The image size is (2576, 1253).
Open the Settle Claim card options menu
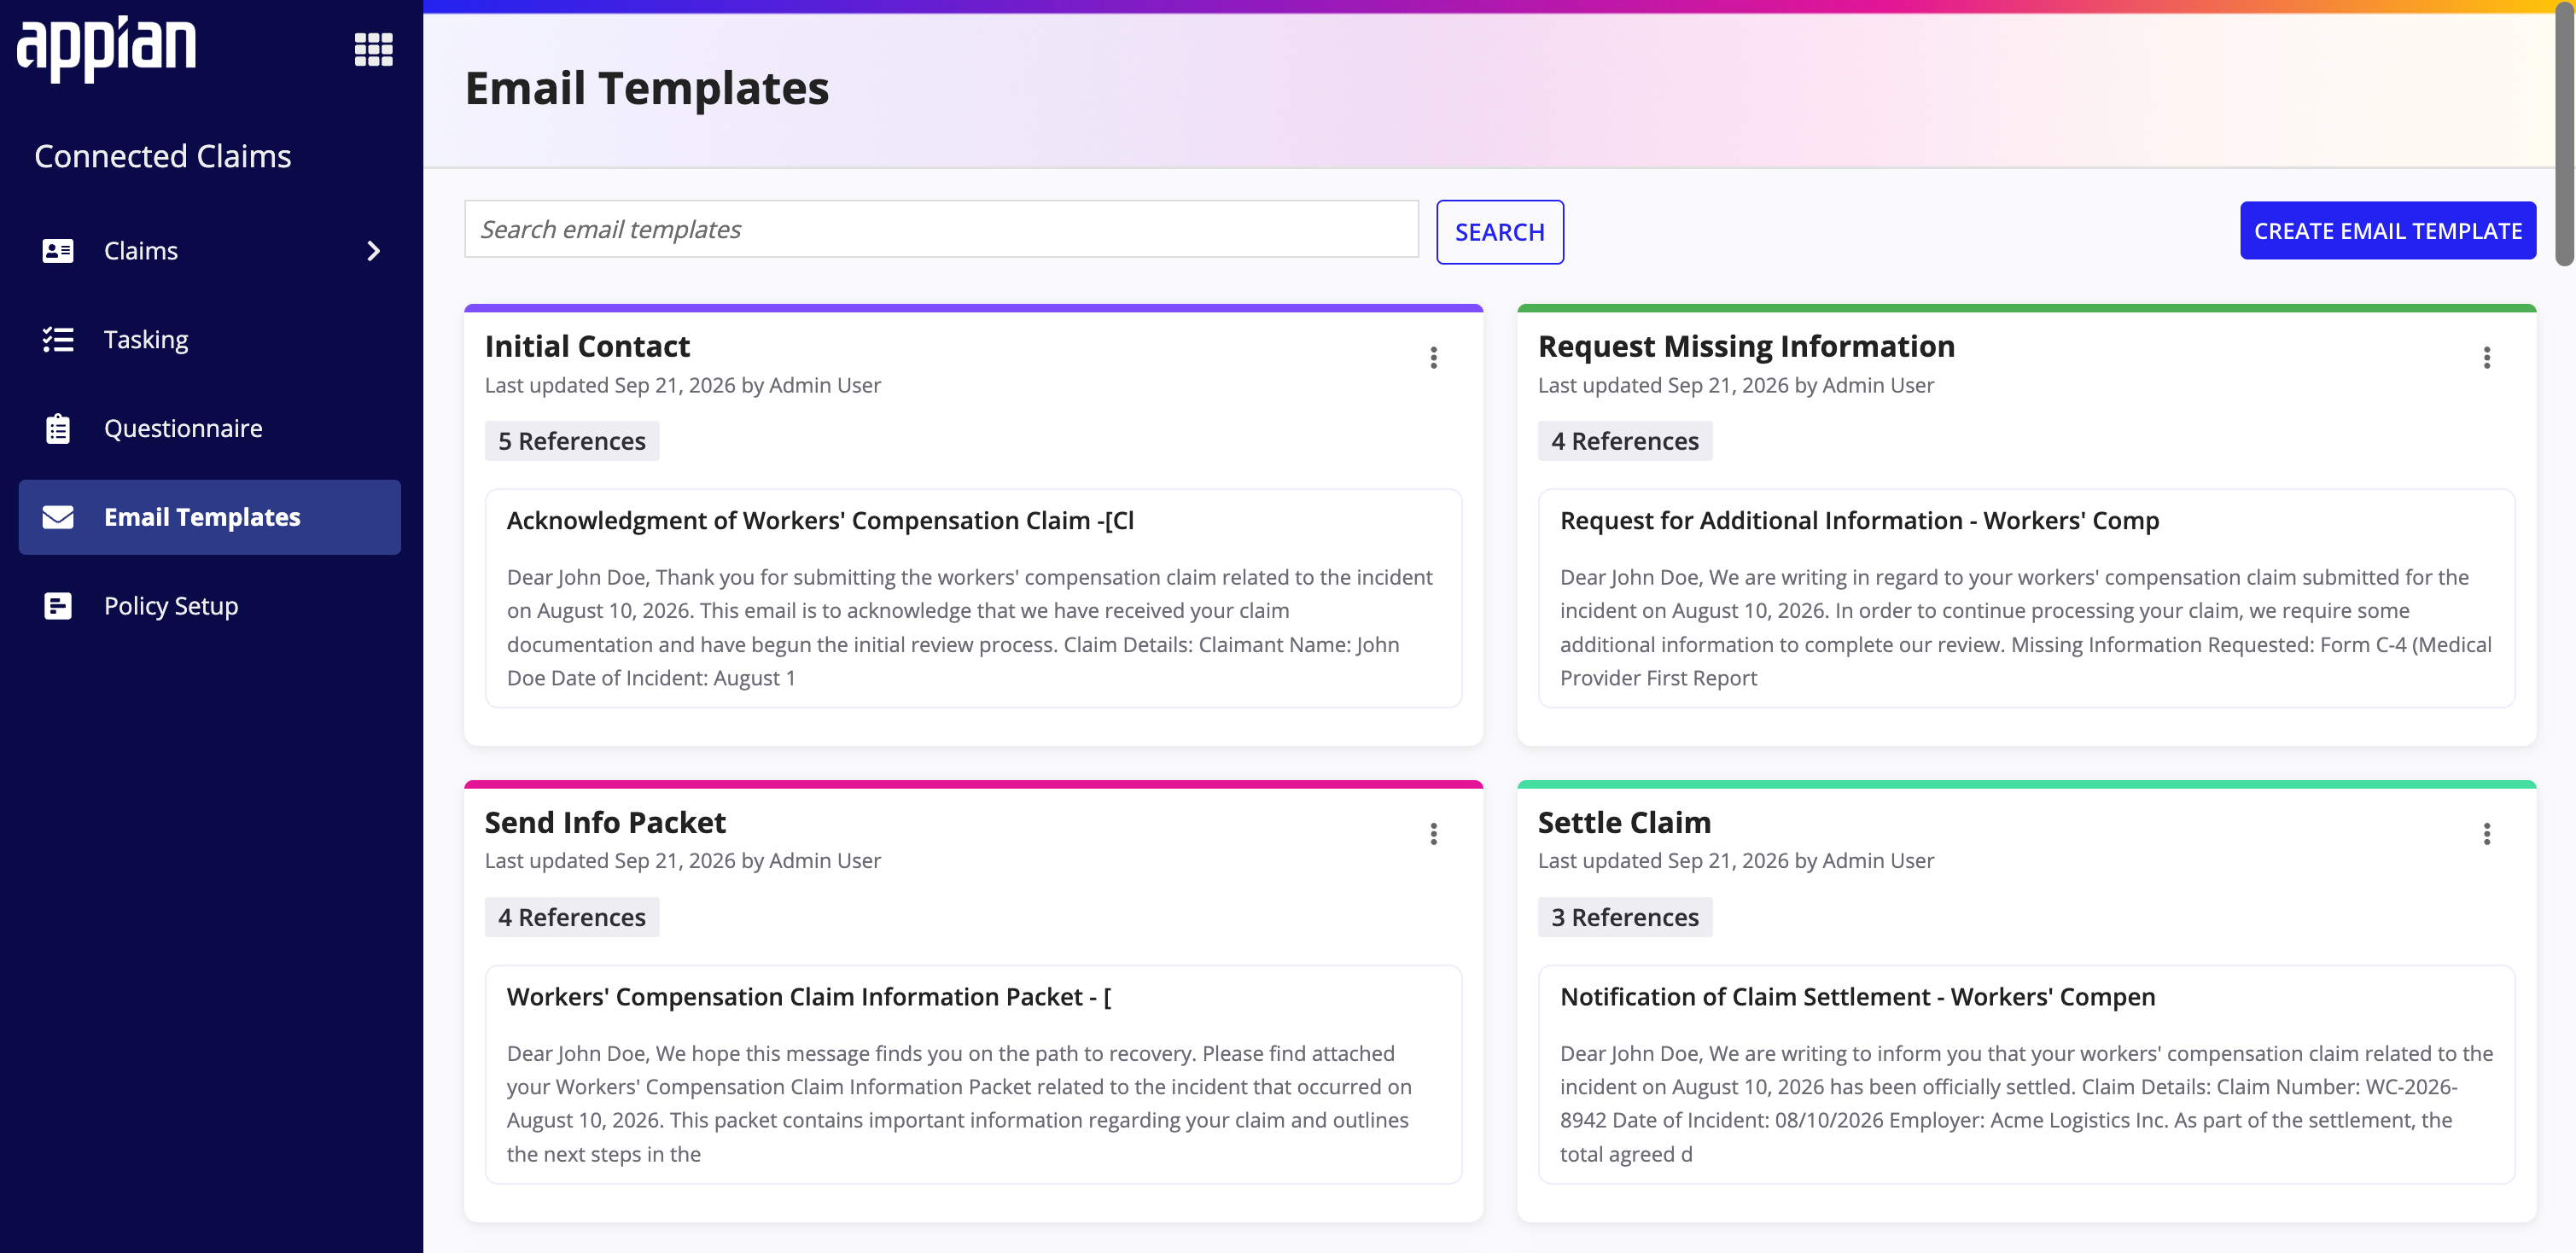click(x=2486, y=834)
